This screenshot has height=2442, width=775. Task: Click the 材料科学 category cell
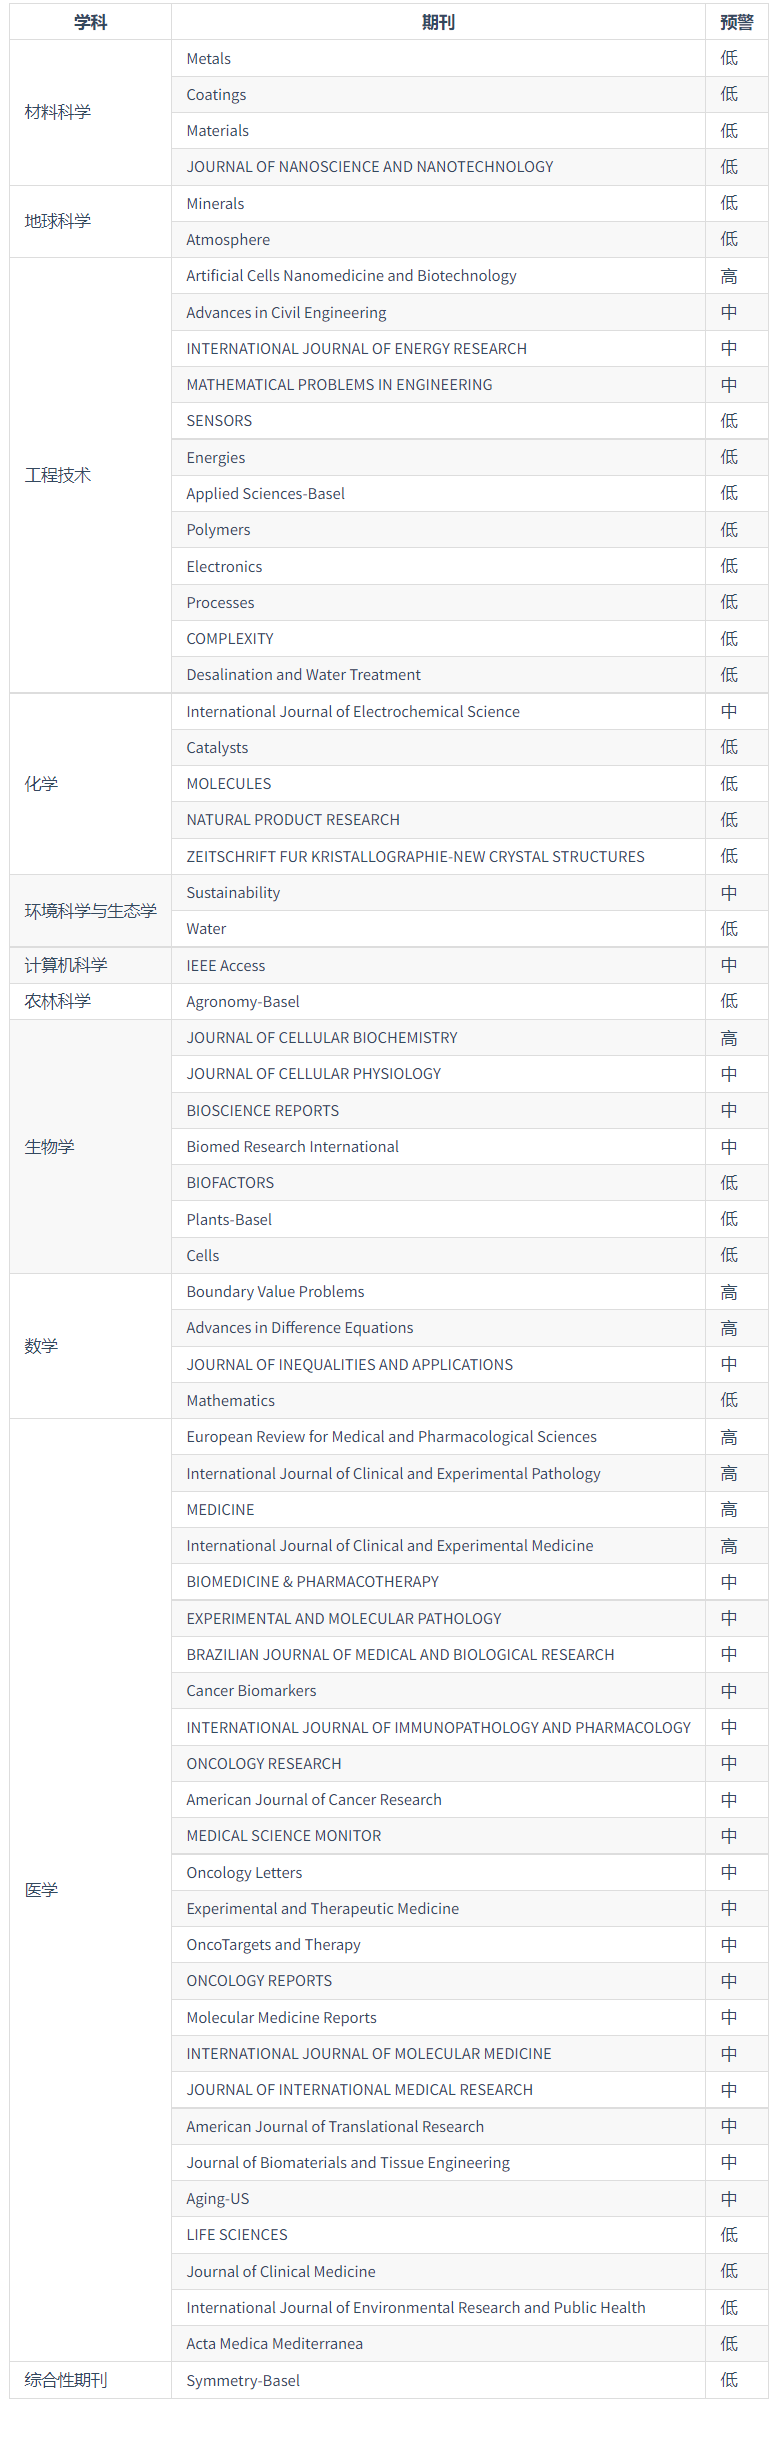(58, 112)
